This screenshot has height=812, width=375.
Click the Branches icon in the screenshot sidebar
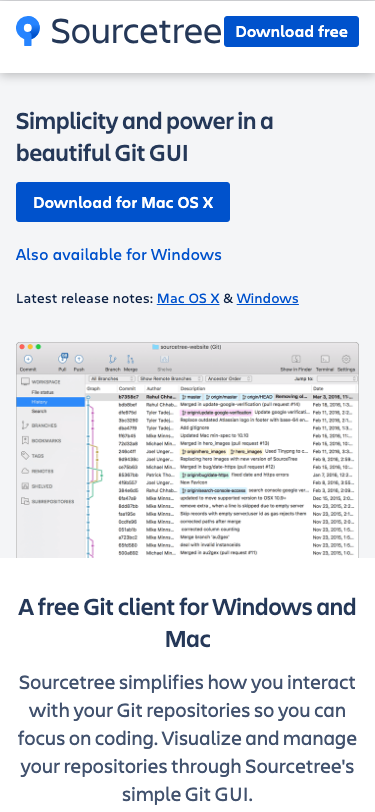25,425
